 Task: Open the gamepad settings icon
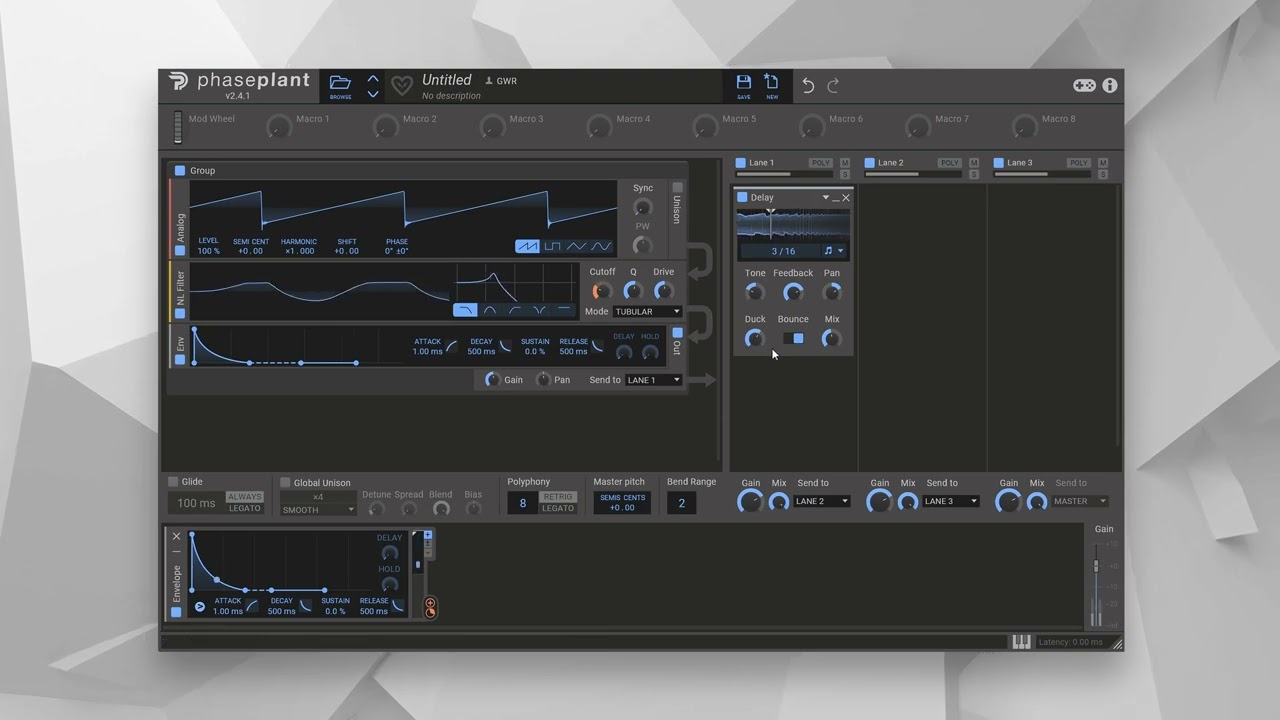[1084, 86]
